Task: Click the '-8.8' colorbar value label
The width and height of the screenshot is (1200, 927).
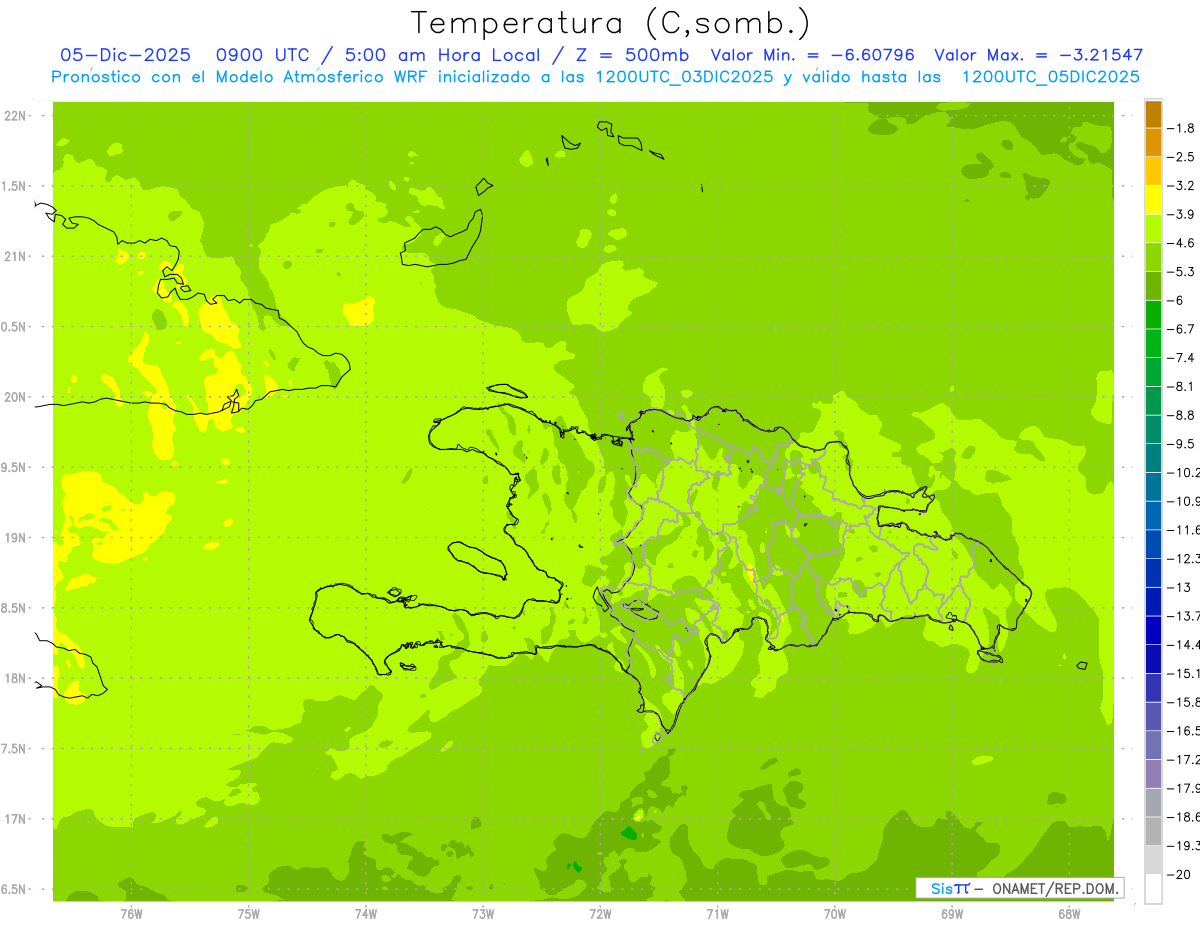Action: (x=1182, y=415)
